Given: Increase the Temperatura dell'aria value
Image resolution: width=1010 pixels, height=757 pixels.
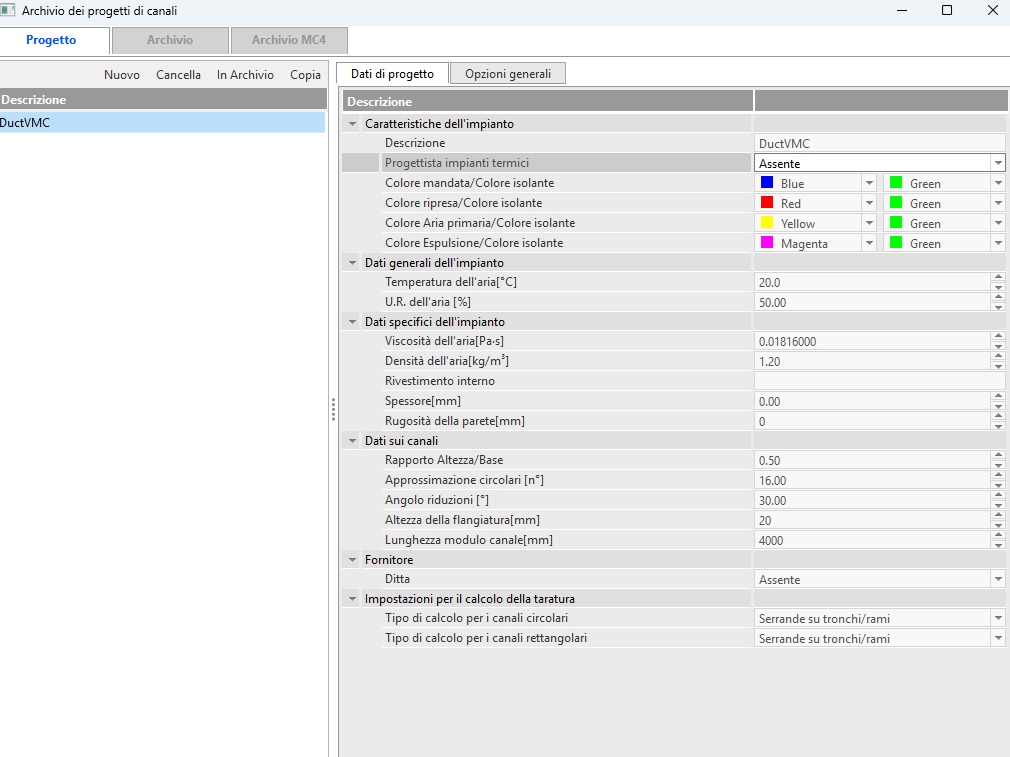Looking at the screenshot, I should (997, 278).
